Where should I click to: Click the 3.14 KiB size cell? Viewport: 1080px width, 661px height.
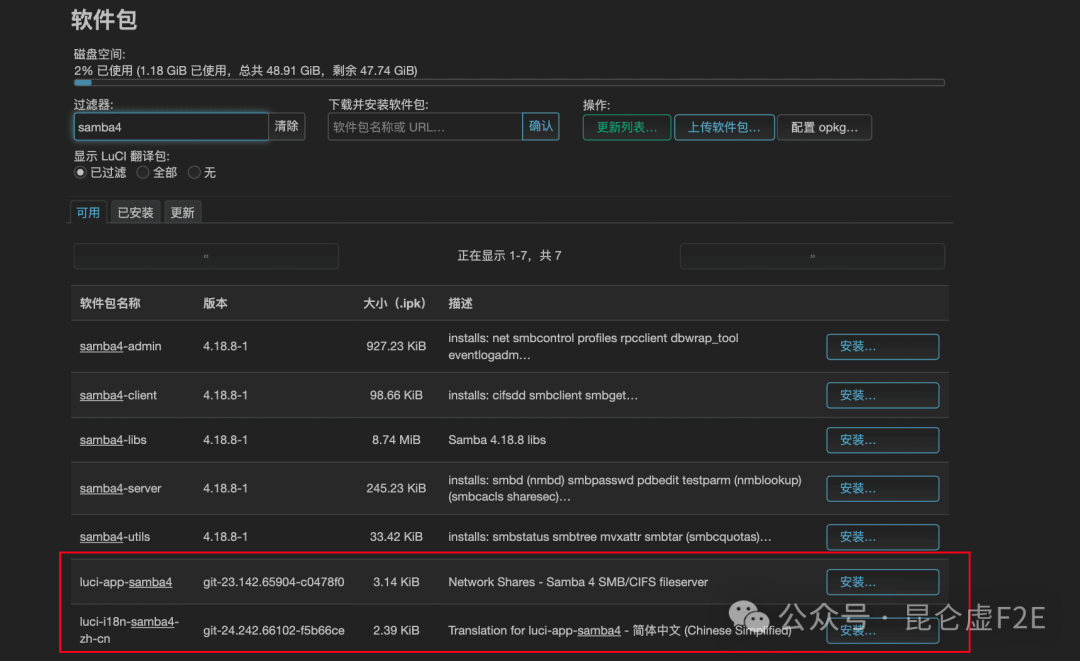click(396, 583)
